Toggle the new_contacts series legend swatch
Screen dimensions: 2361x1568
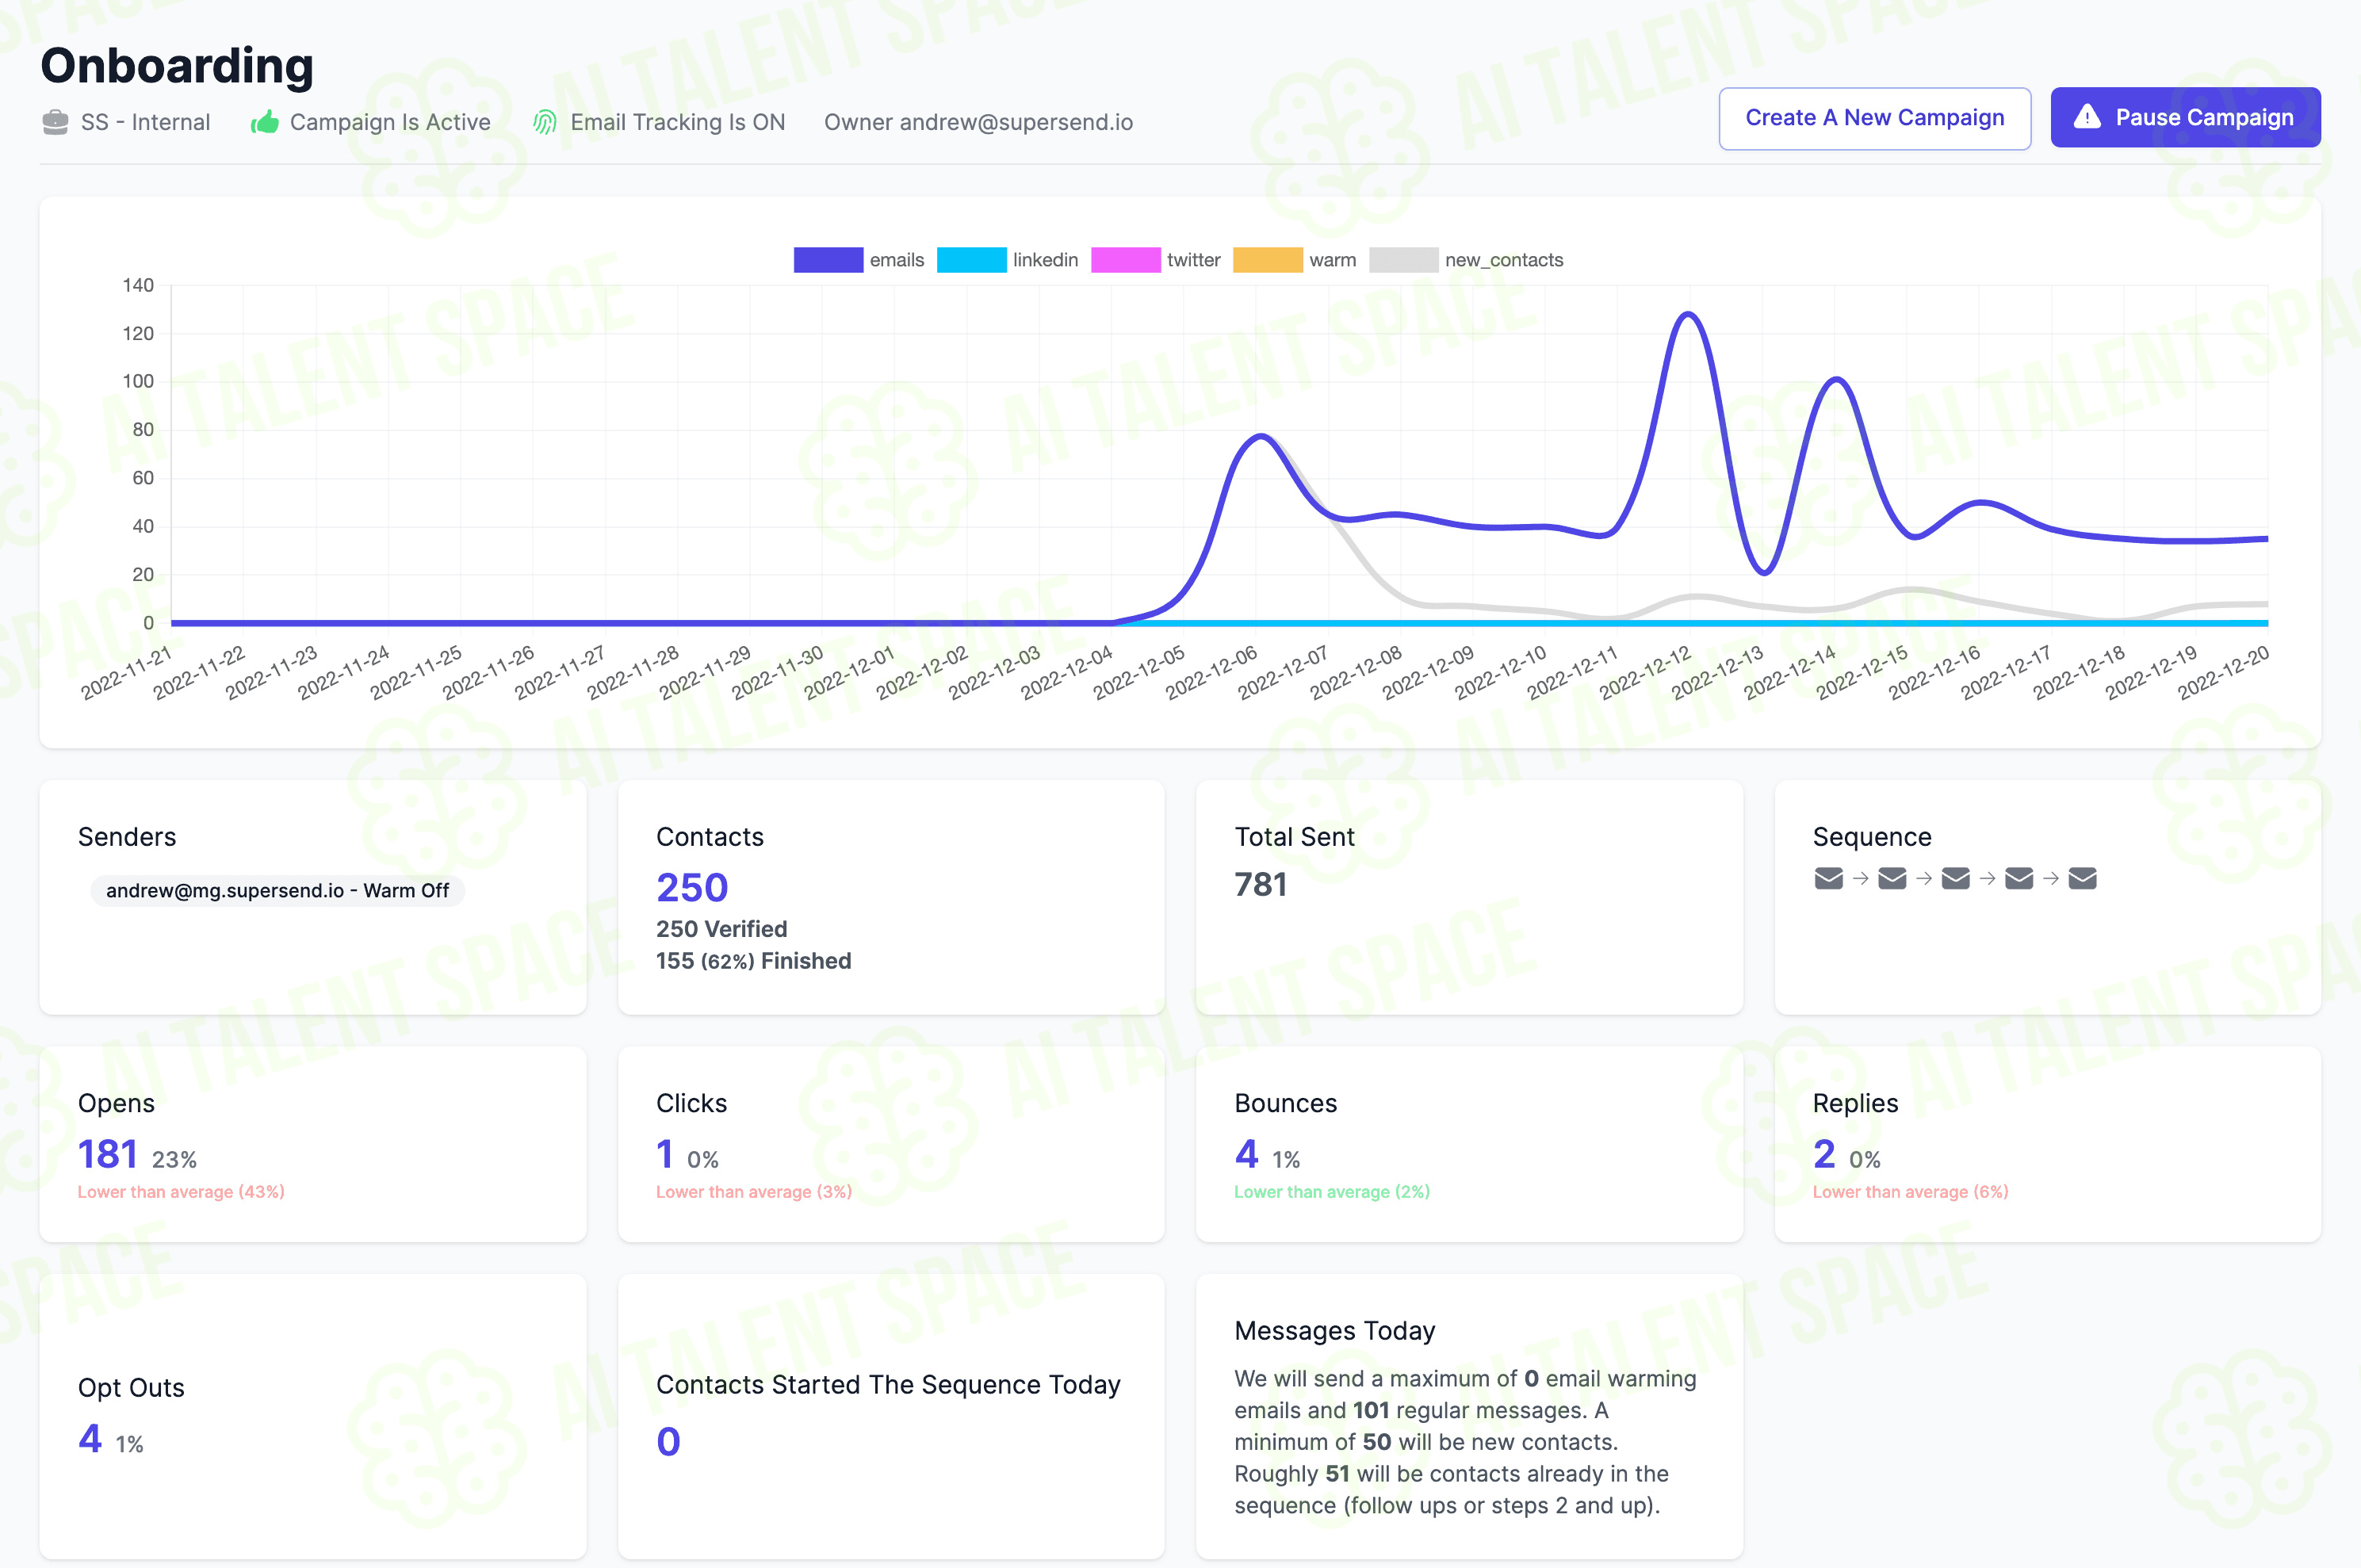click(1403, 260)
